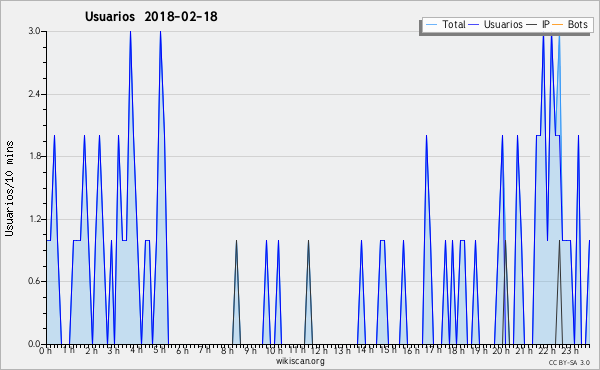The image size is (600, 370).
Task: Click the 3.0 value on y-axis
Action: tap(34, 31)
